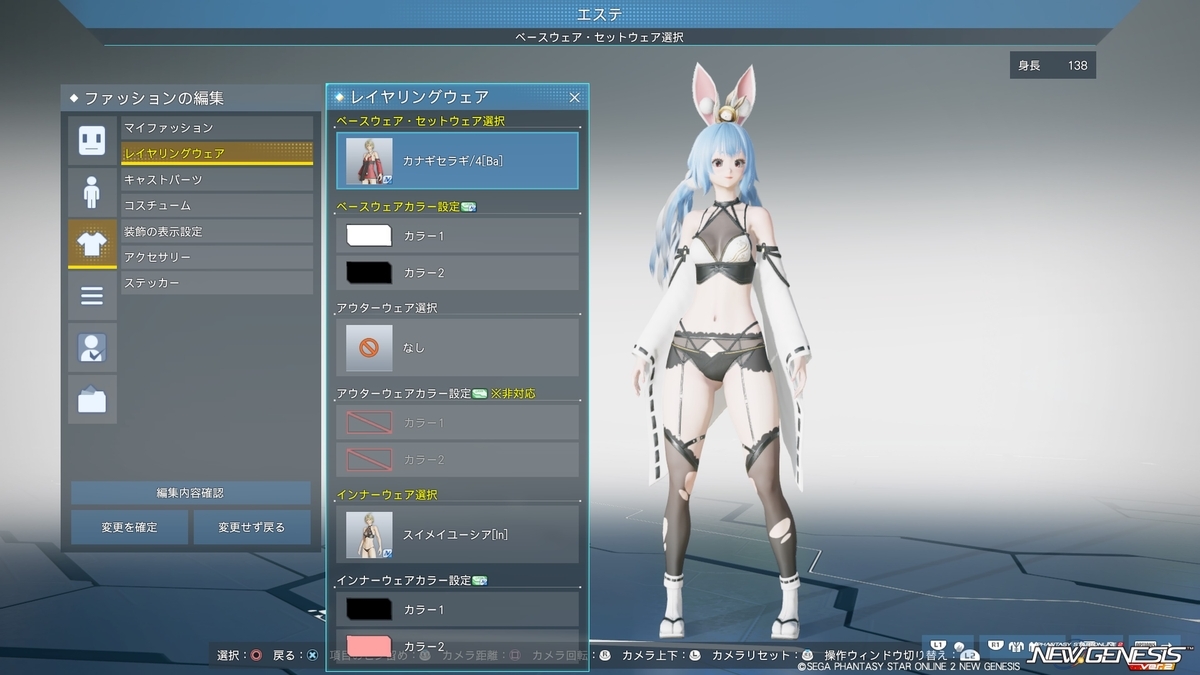Screen dimensions: 1200x675
Task: Open the three-line menu category icon
Action: point(92,295)
